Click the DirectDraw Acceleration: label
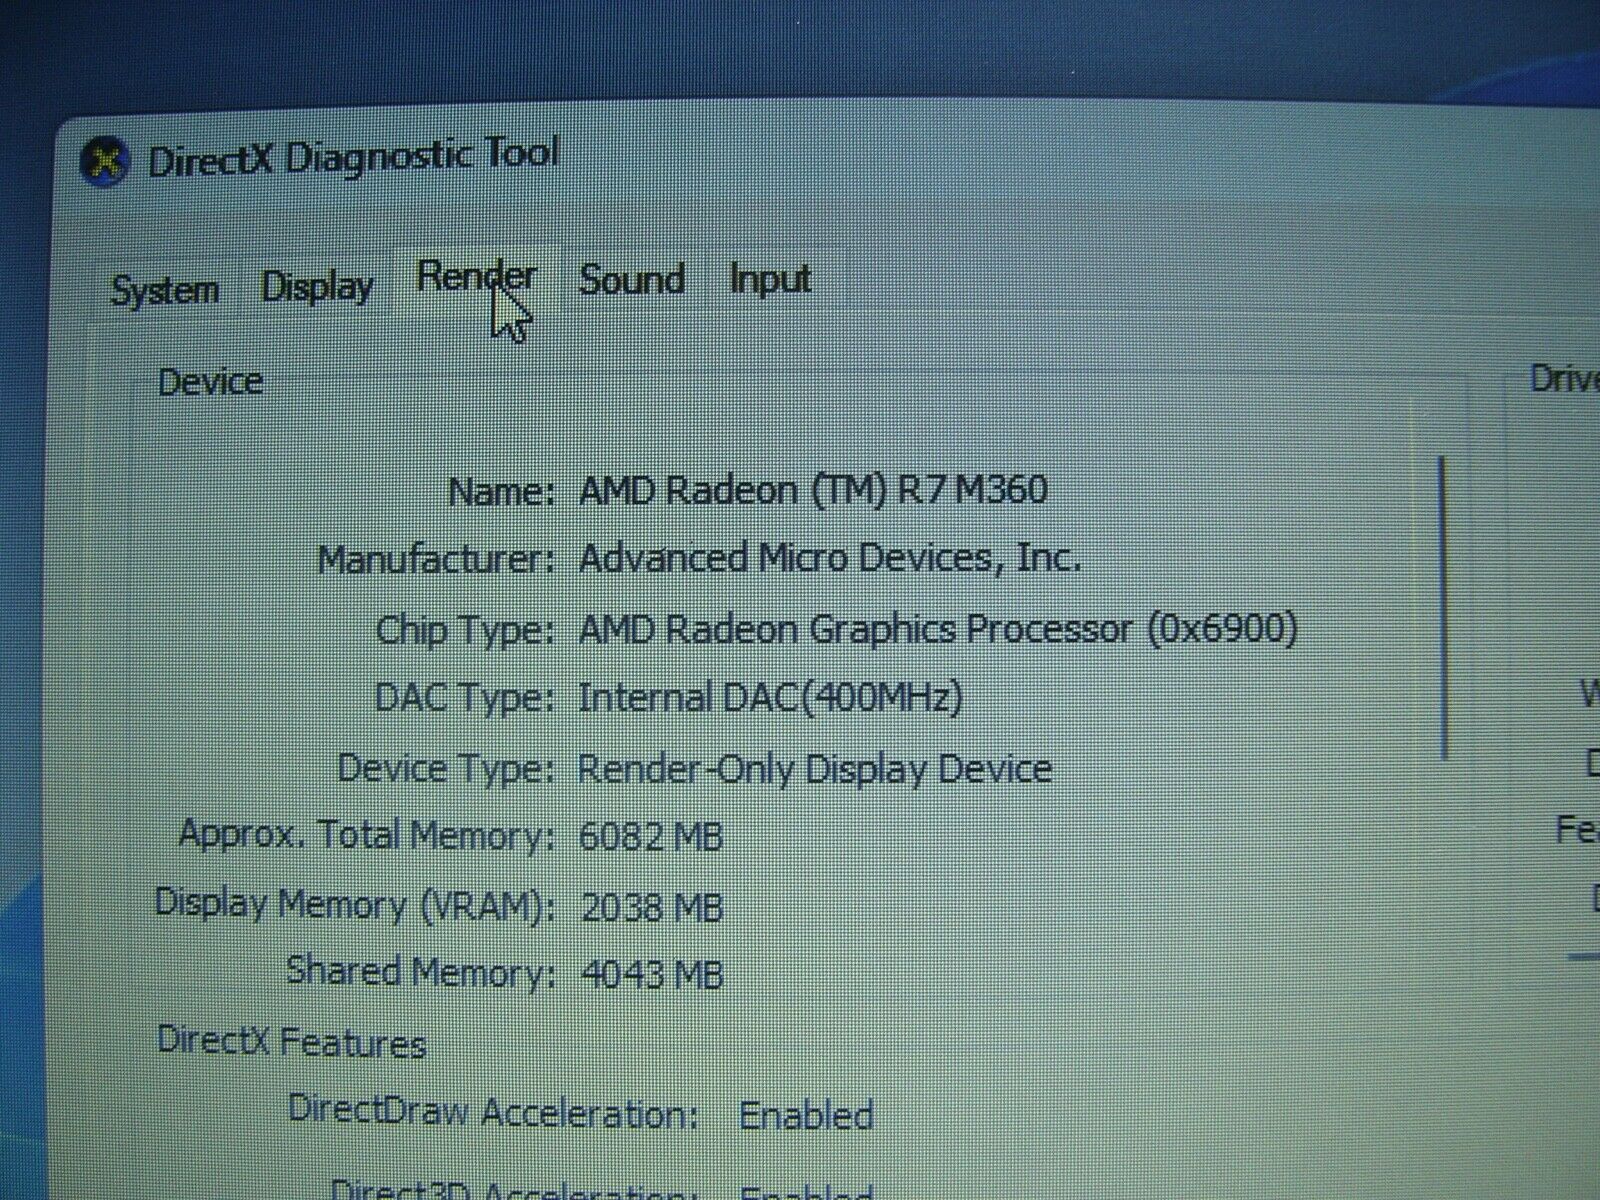Screen dimensions: 1600x1200 click(493, 1112)
